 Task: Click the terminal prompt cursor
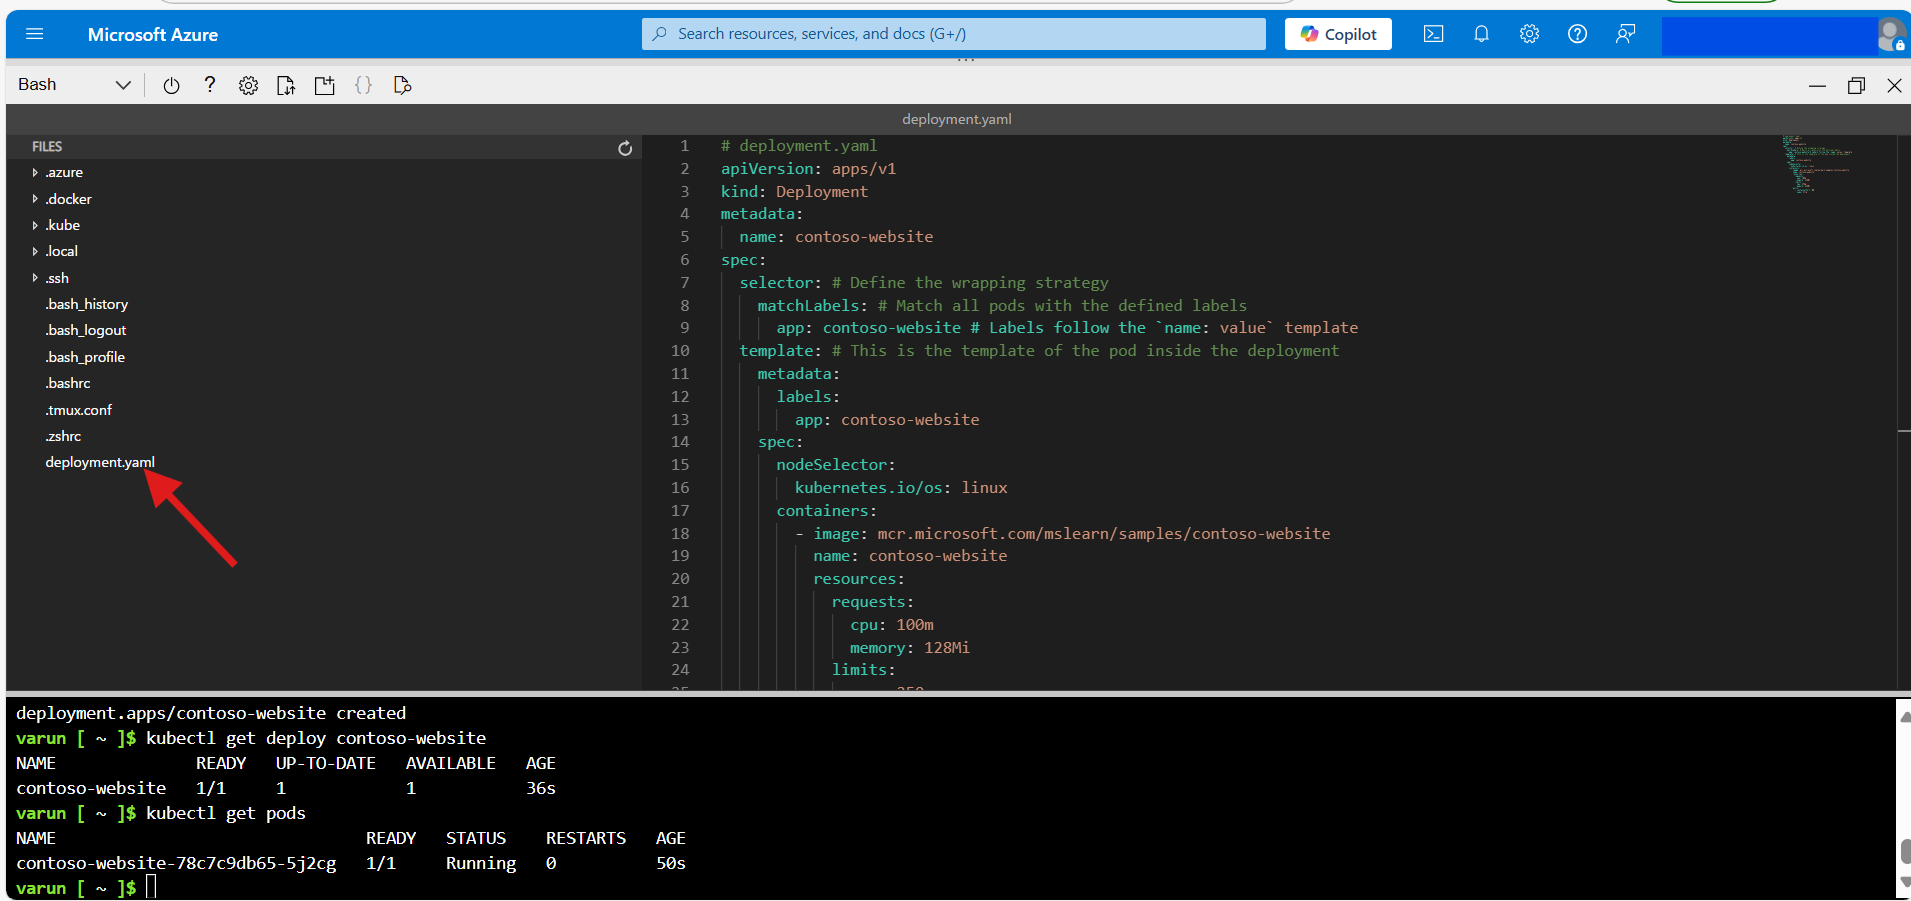pyautogui.click(x=151, y=887)
